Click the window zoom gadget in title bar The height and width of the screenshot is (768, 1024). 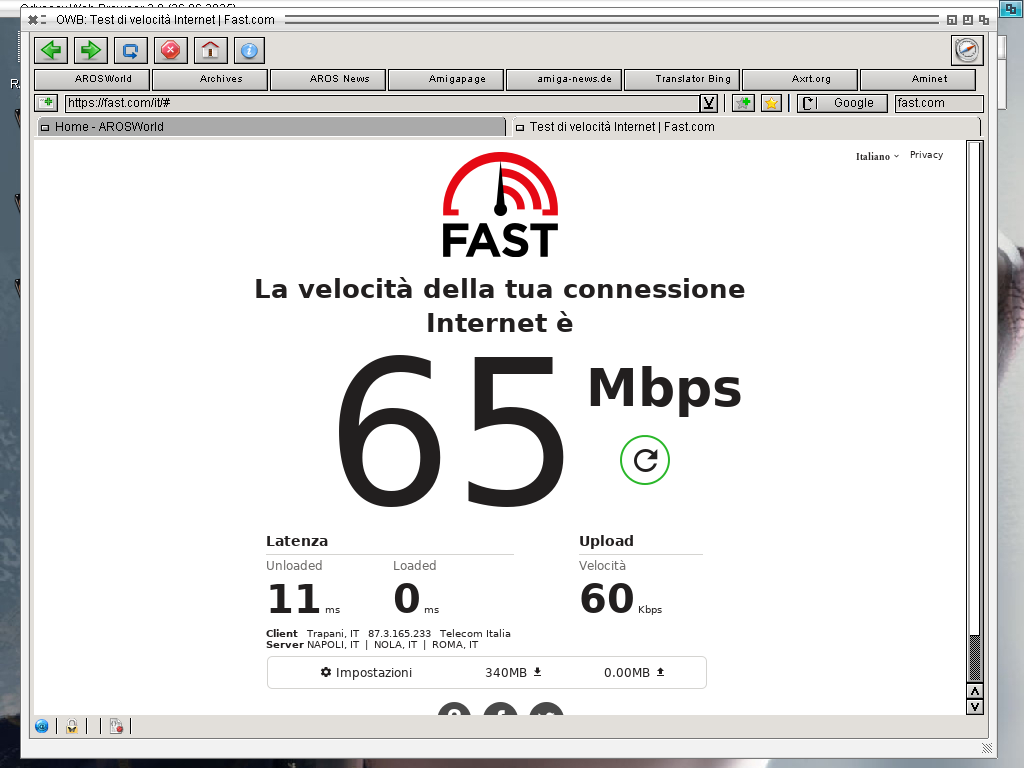(x=968, y=20)
